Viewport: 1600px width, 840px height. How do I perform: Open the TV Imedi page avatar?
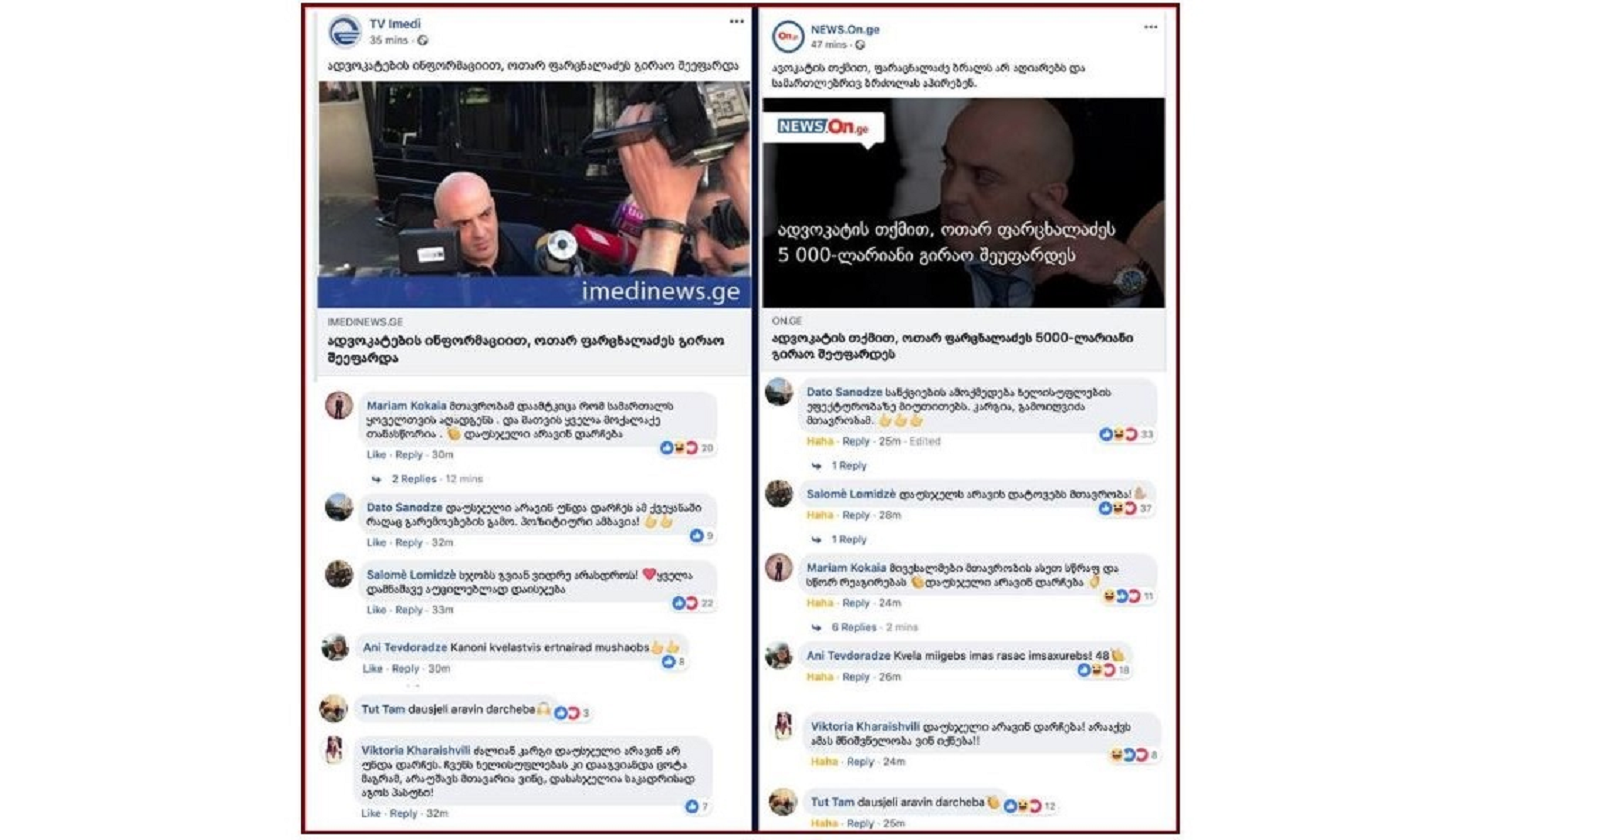pos(344,31)
